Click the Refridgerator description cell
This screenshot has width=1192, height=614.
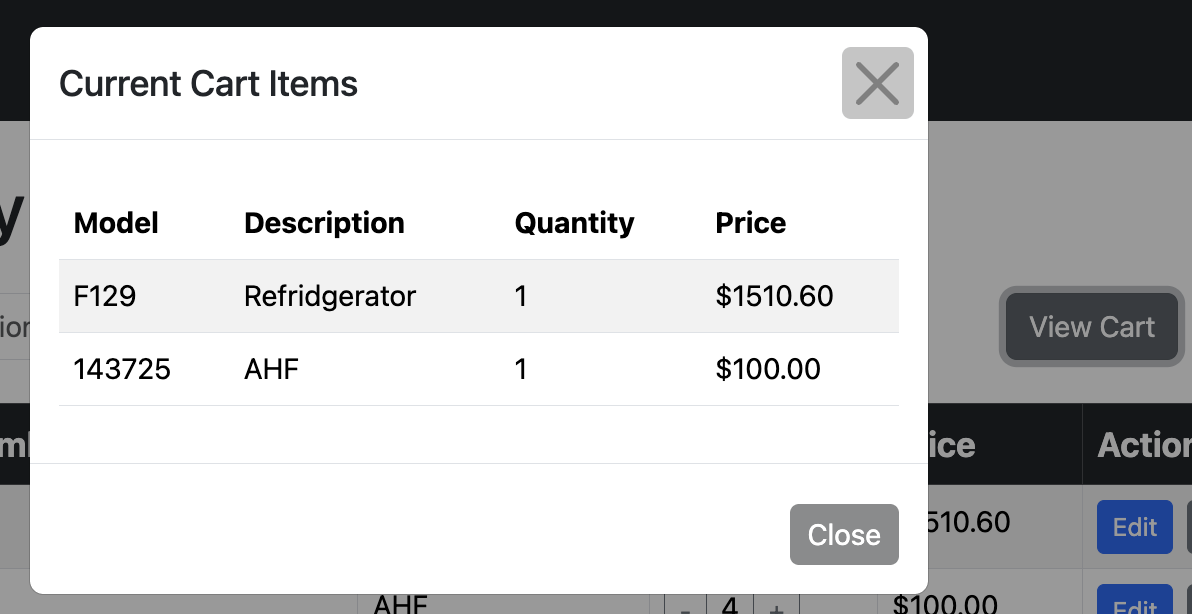click(330, 296)
